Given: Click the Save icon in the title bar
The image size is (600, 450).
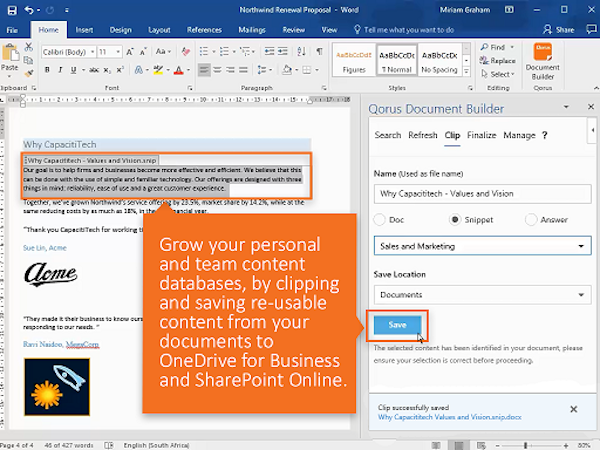Looking at the screenshot, I should [10, 9].
